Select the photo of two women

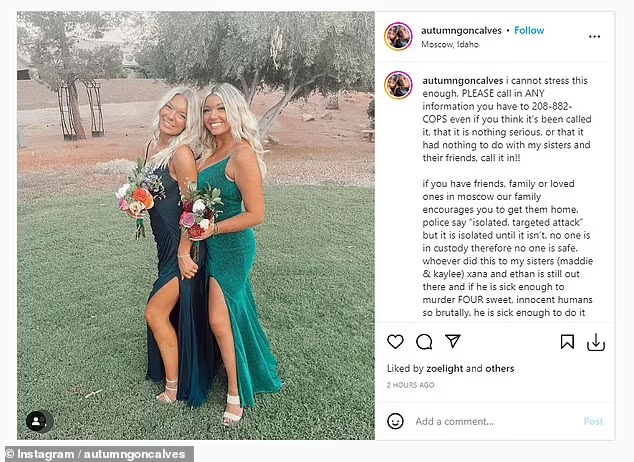(x=196, y=226)
